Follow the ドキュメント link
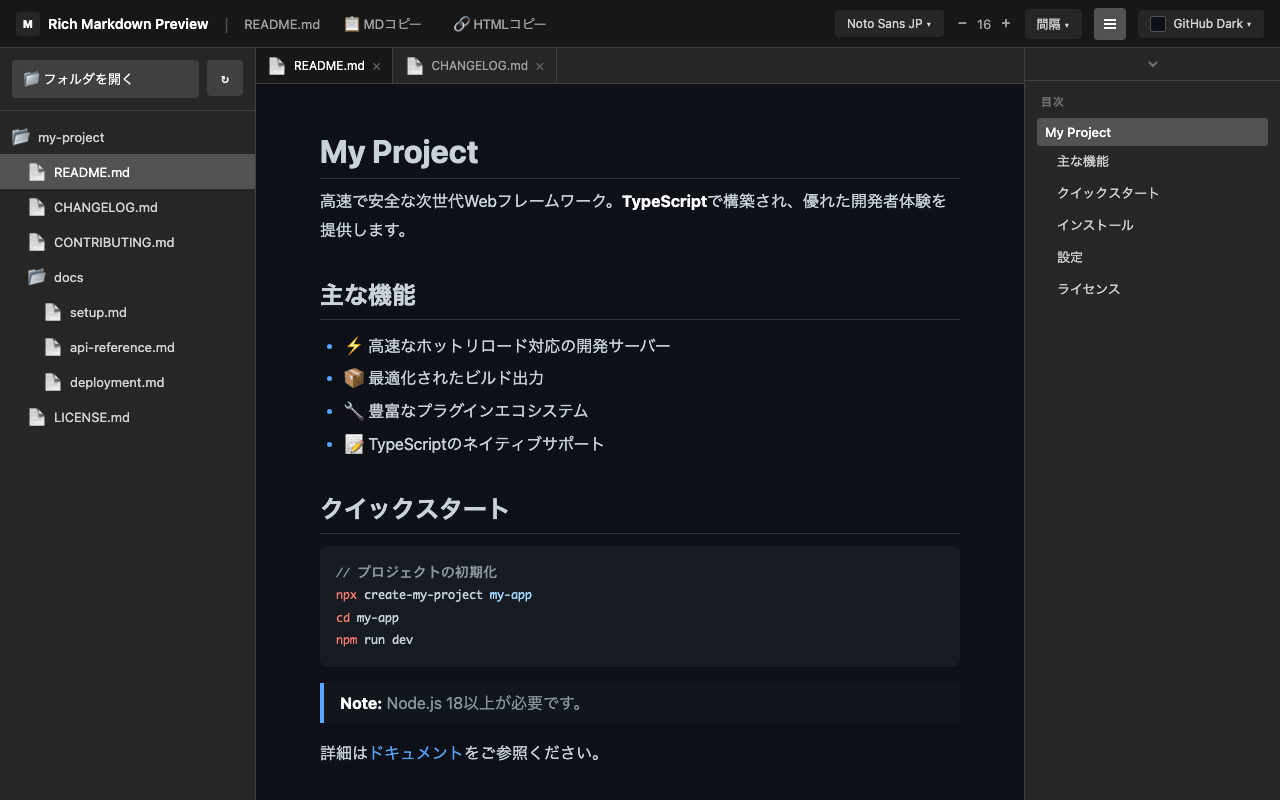 pos(416,753)
